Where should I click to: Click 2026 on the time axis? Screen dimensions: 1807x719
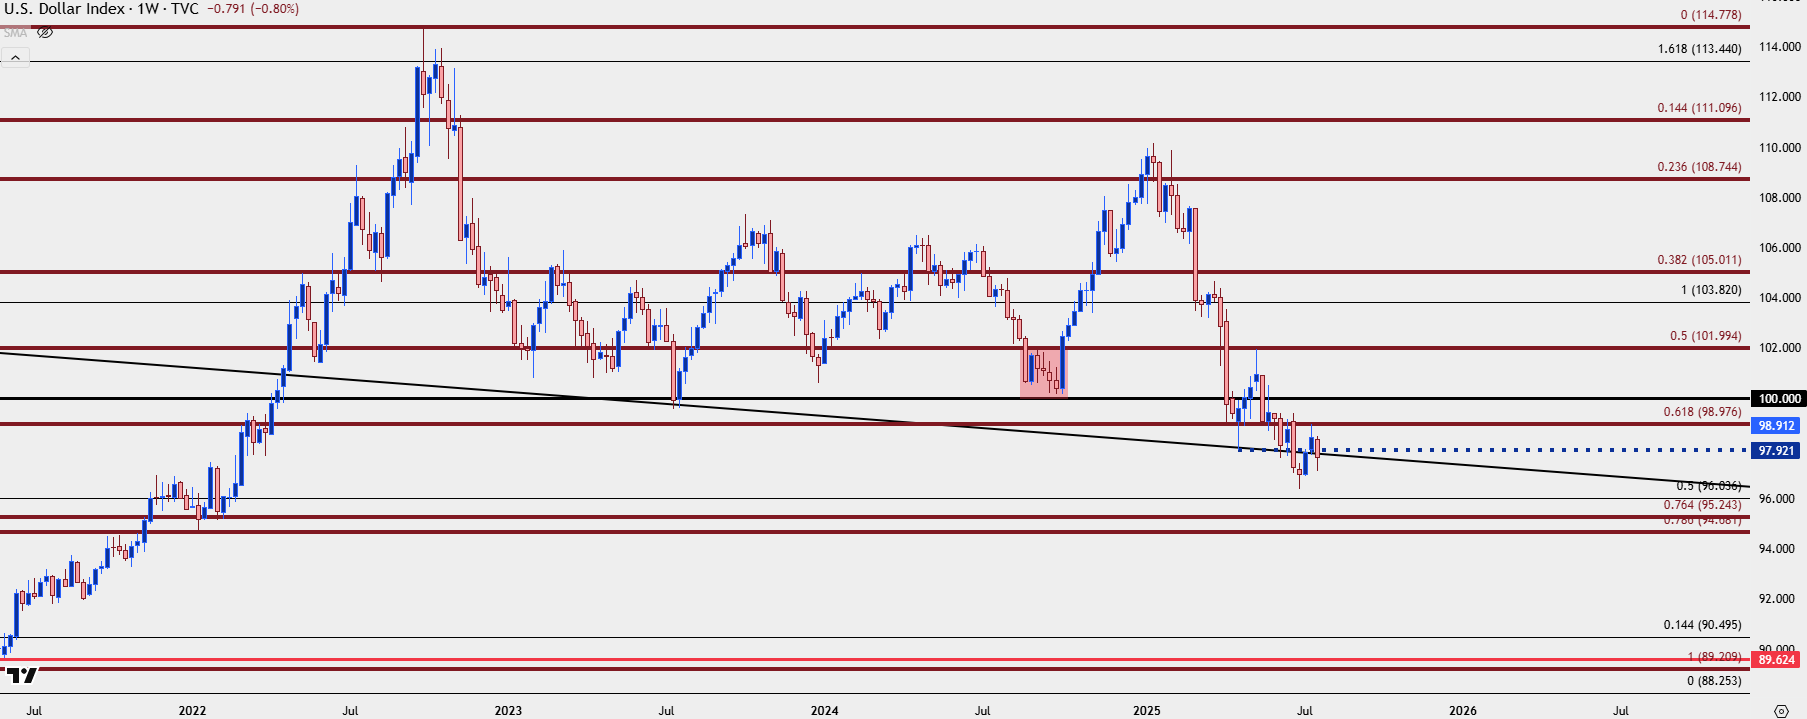coord(1462,711)
